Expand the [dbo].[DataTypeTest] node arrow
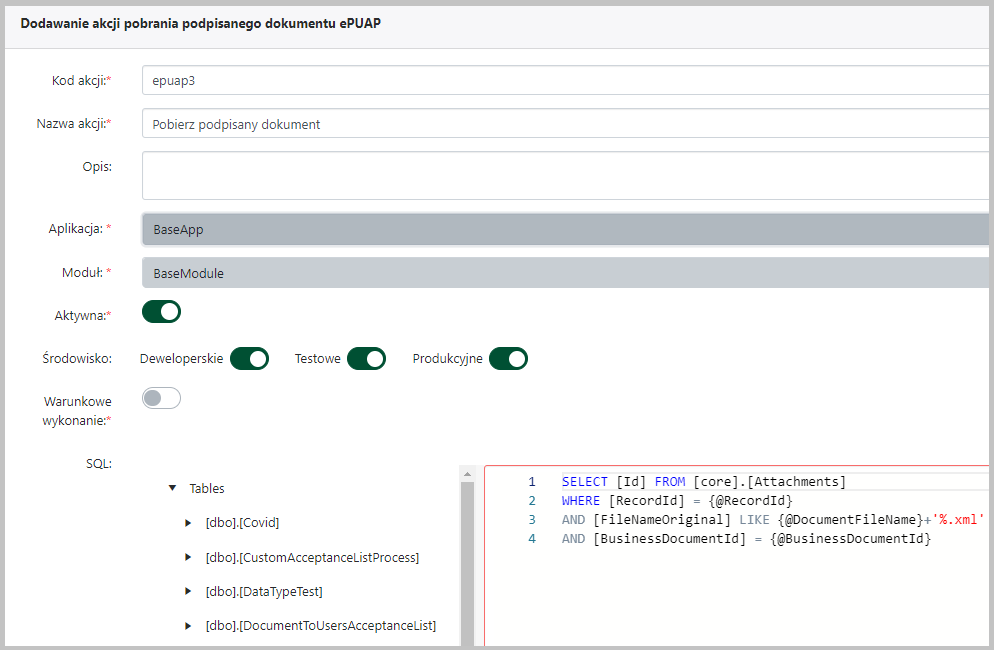The image size is (994, 650). (x=188, y=592)
